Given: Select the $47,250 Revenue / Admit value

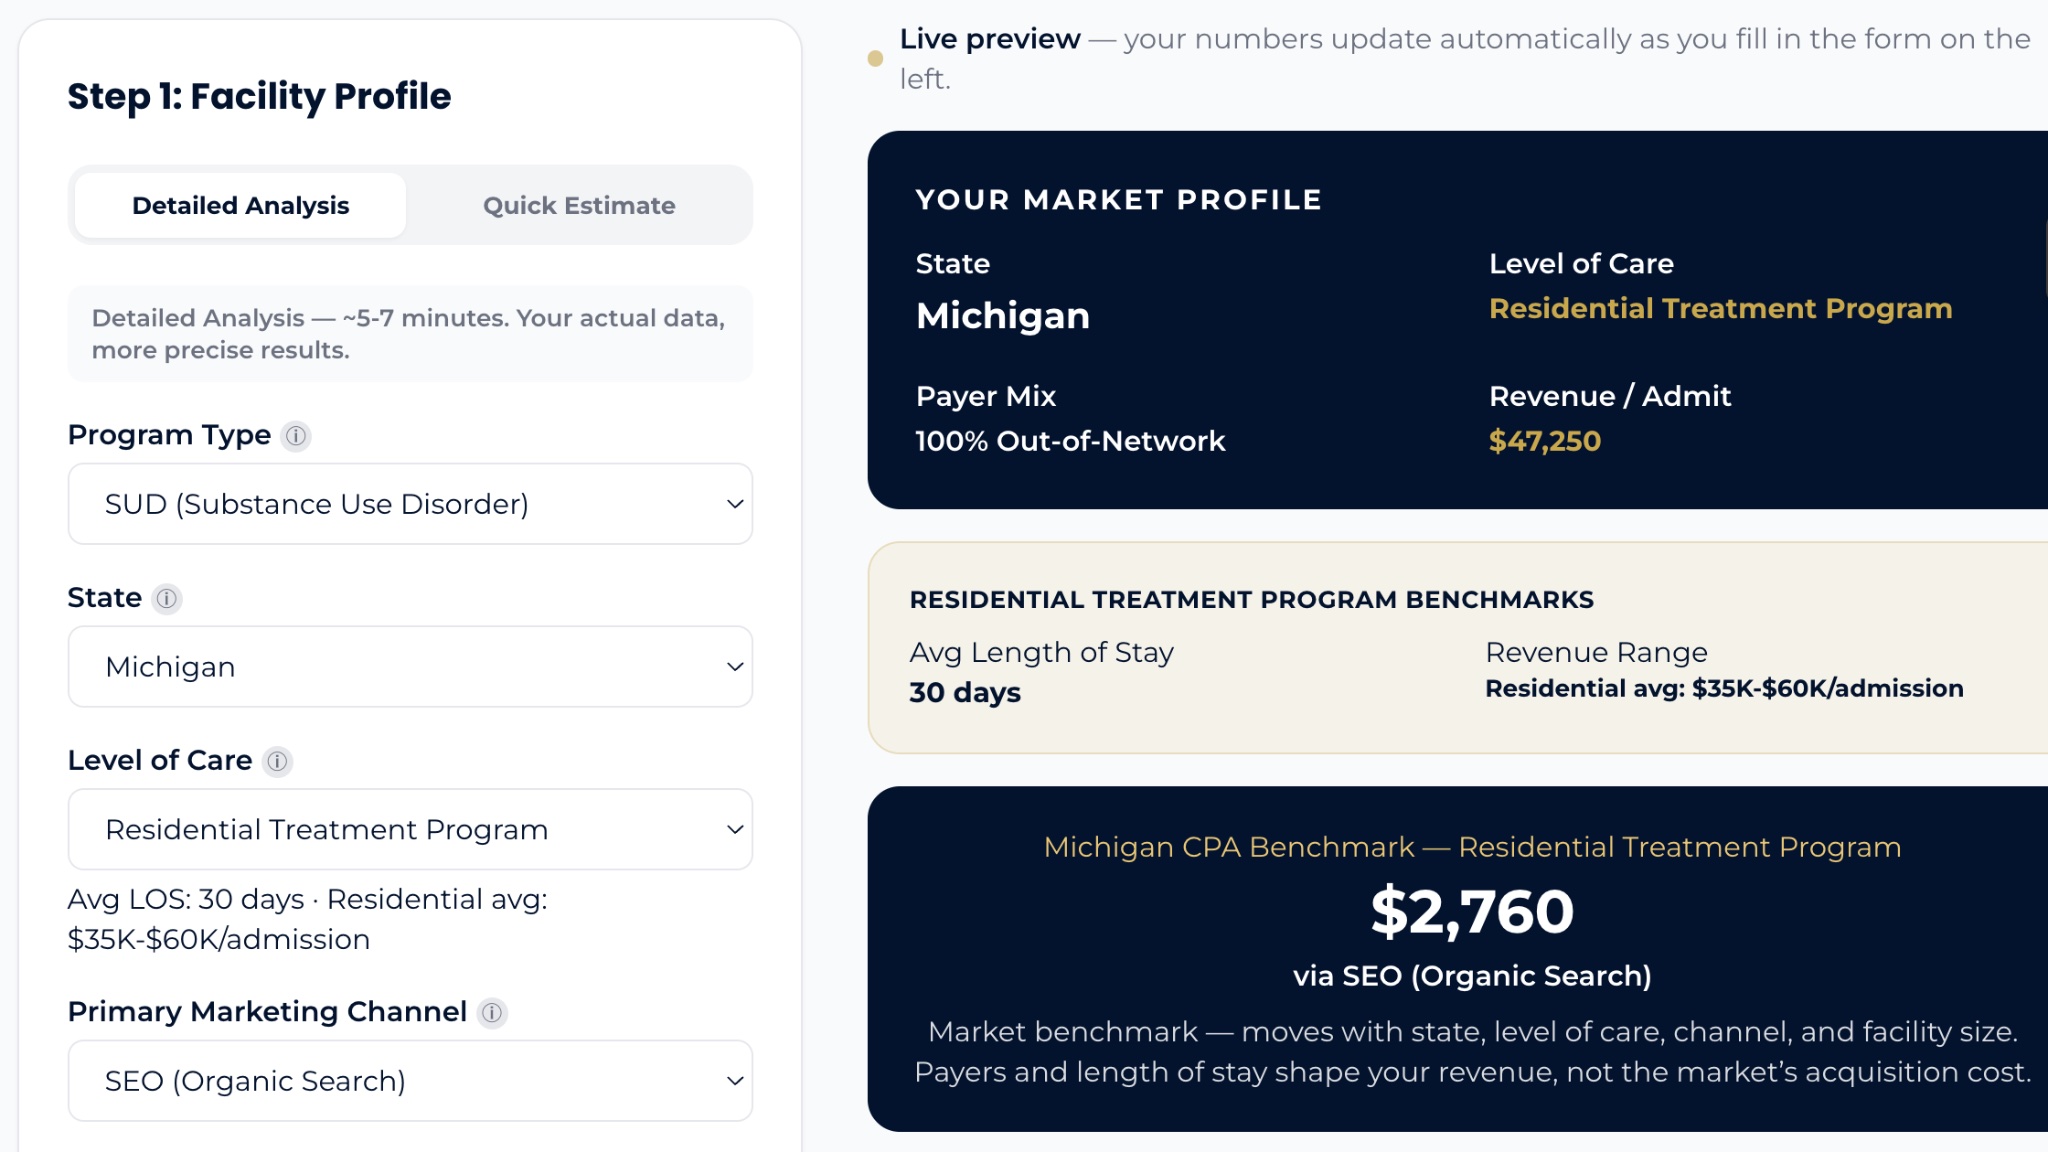Looking at the screenshot, I should (1545, 441).
